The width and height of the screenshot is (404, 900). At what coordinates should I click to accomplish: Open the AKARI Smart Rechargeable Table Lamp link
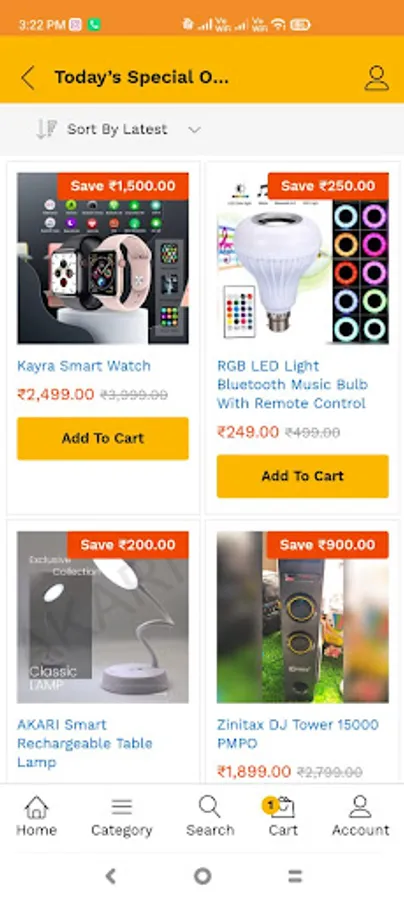point(85,743)
